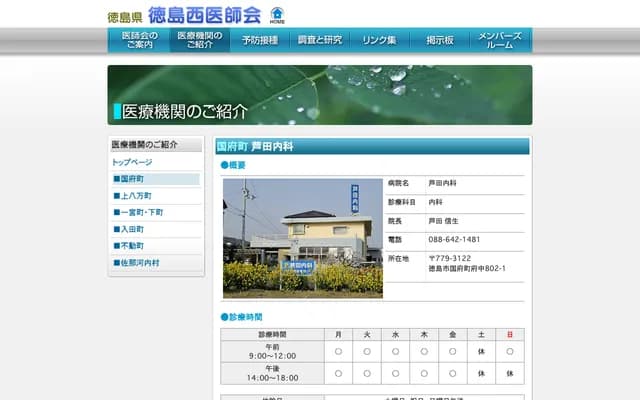Click the 医療機関のご紹介 sidebar header
This screenshot has height=400, width=640.
(x=156, y=144)
